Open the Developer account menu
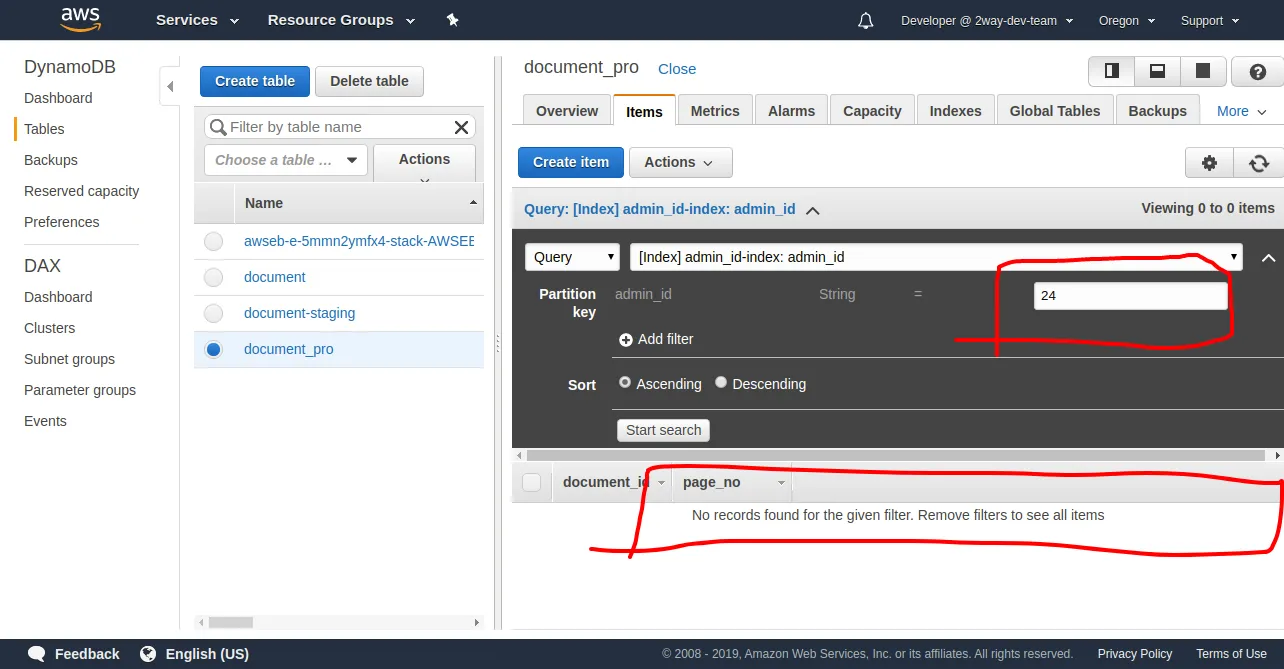 (988, 20)
